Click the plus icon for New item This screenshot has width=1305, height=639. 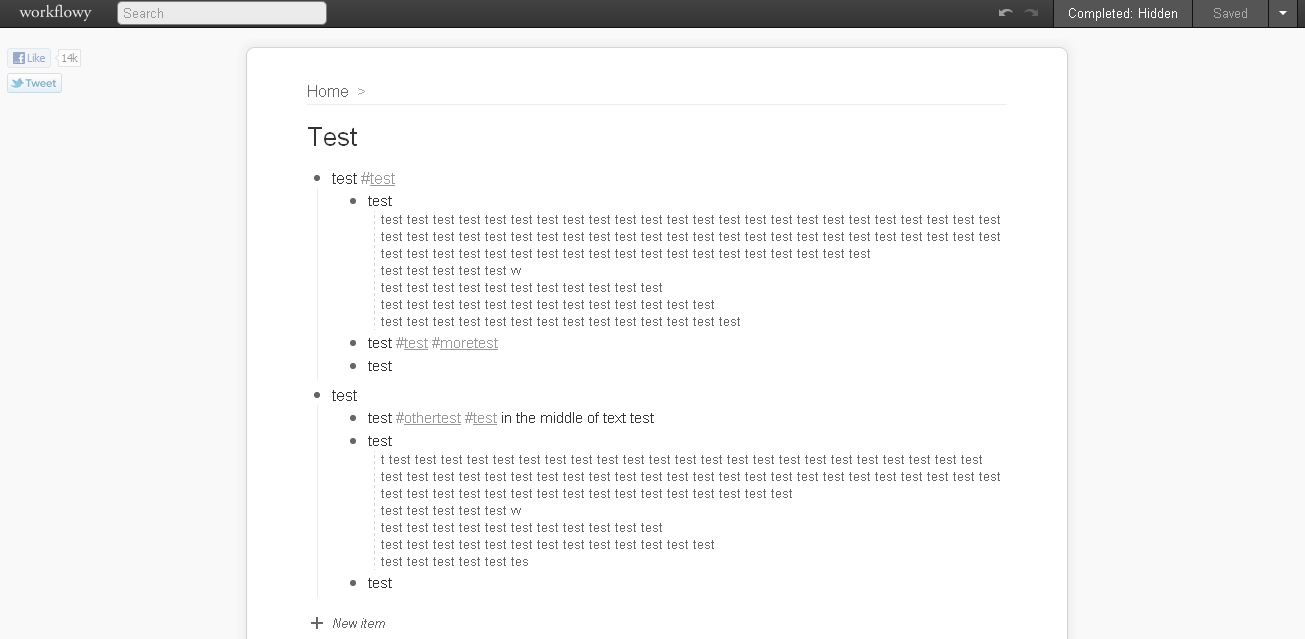317,623
